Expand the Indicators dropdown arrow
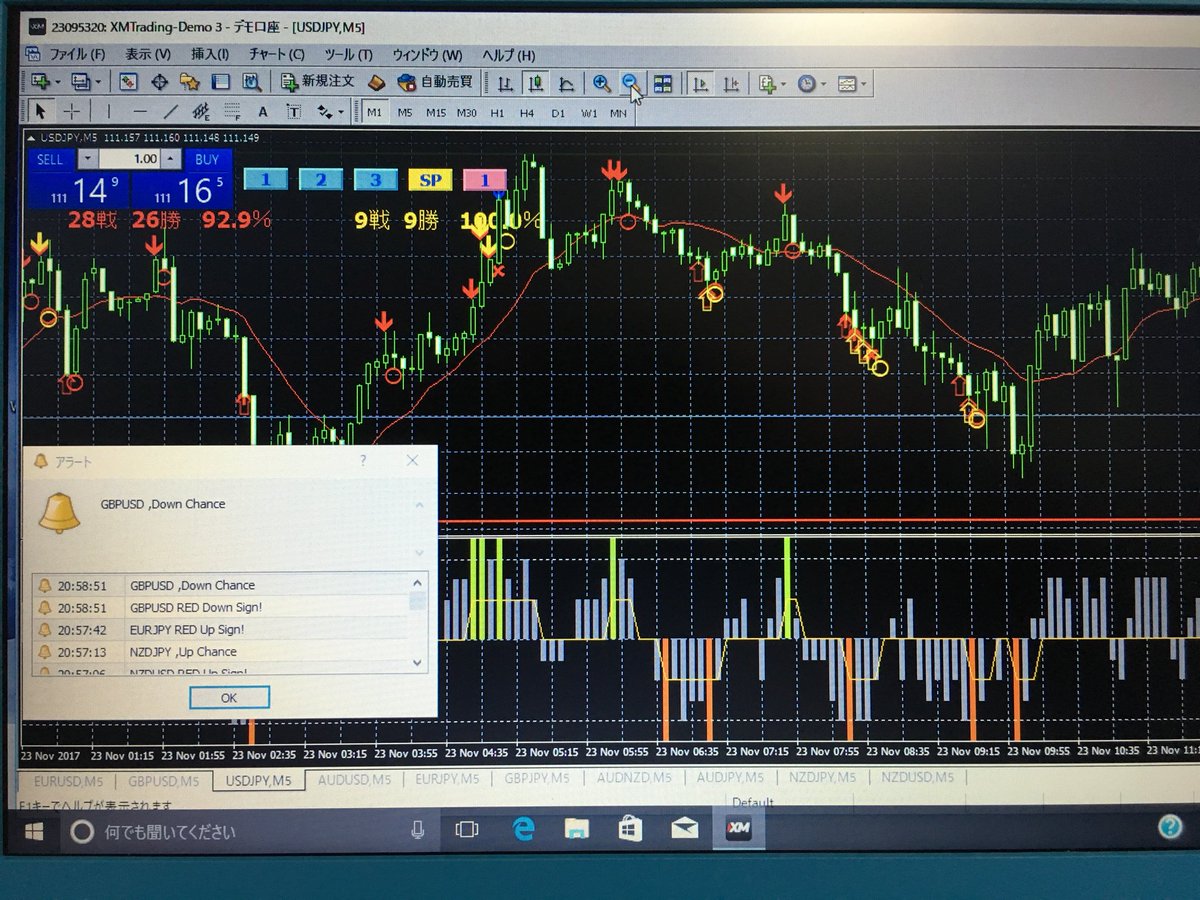 785,84
